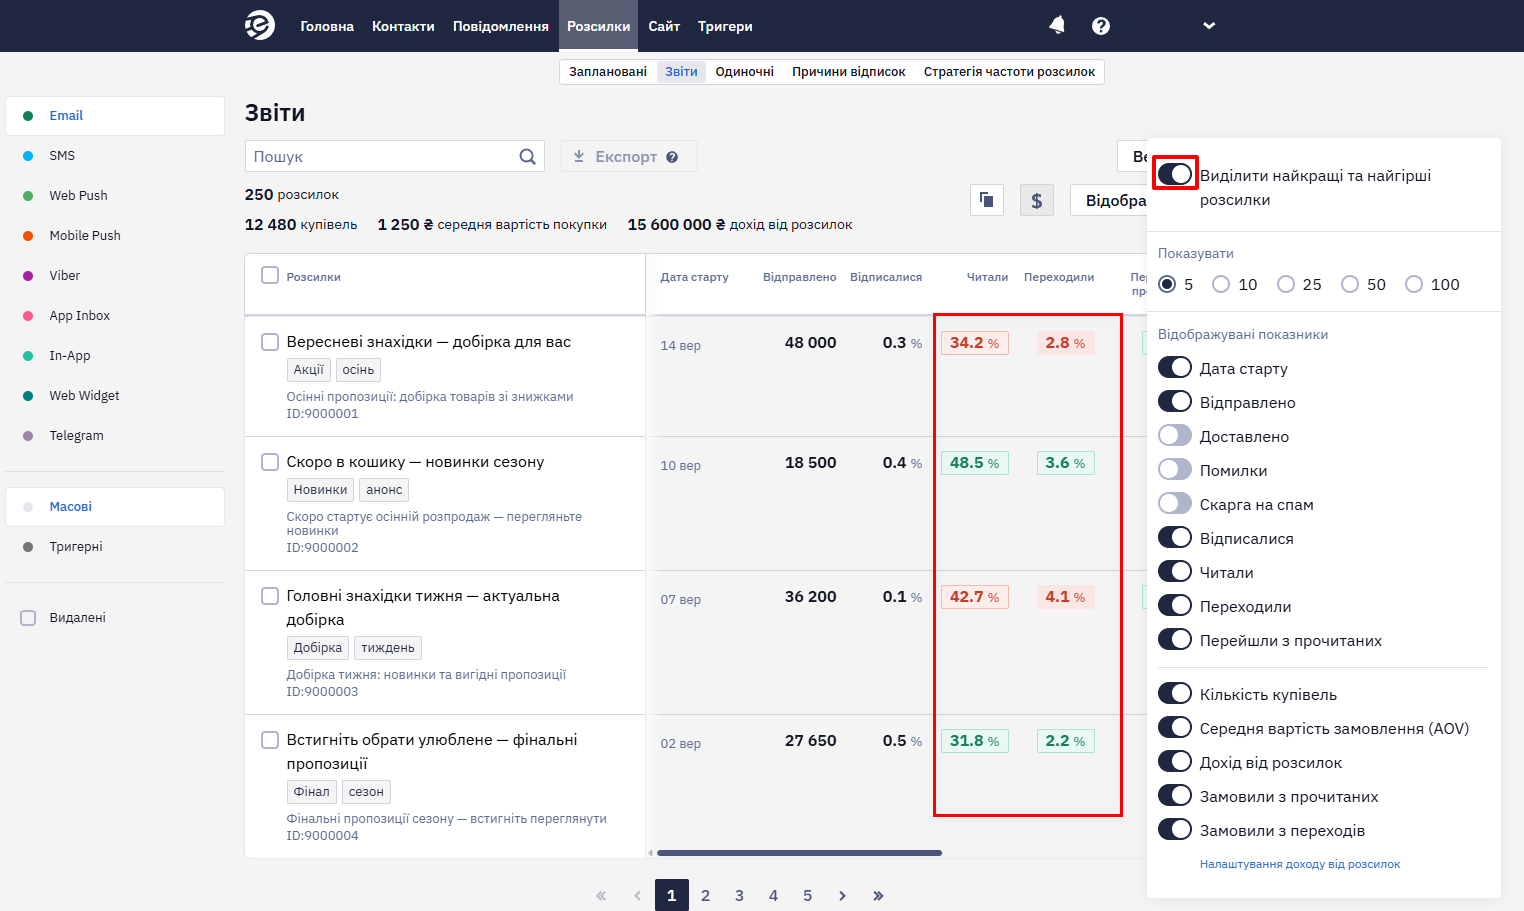The height and width of the screenshot is (911, 1524).
Task: Click the horizontal table scrollbar
Action: click(799, 853)
